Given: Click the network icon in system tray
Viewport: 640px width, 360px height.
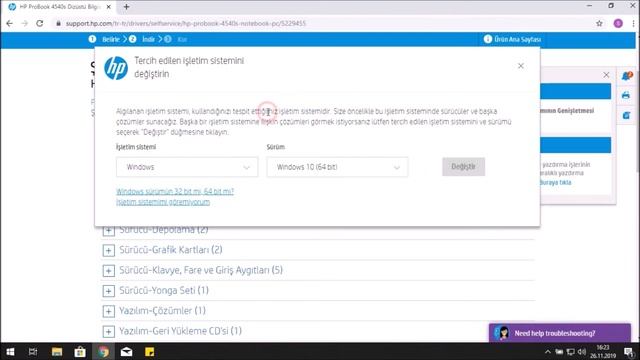Looking at the screenshot, I should (x=571, y=352).
